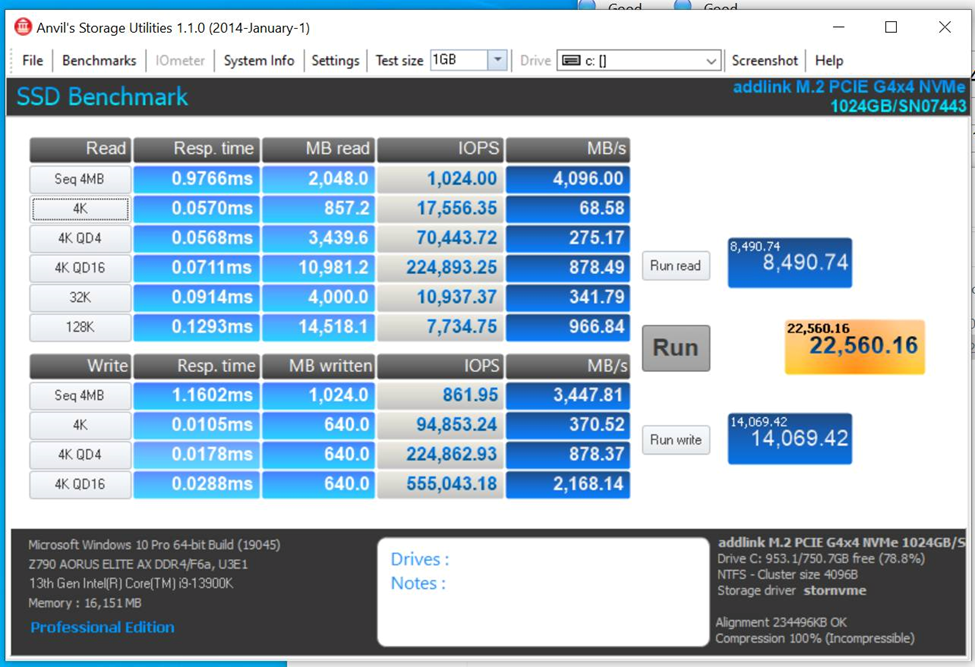The height and width of the screenshot is (667, 975).
Task: Select the 128K read test button
Action: tap(80, 327)
